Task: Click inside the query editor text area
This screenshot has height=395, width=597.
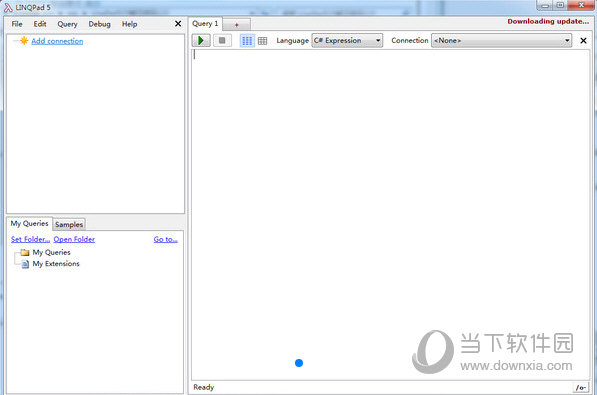Action: pos(390,214)
